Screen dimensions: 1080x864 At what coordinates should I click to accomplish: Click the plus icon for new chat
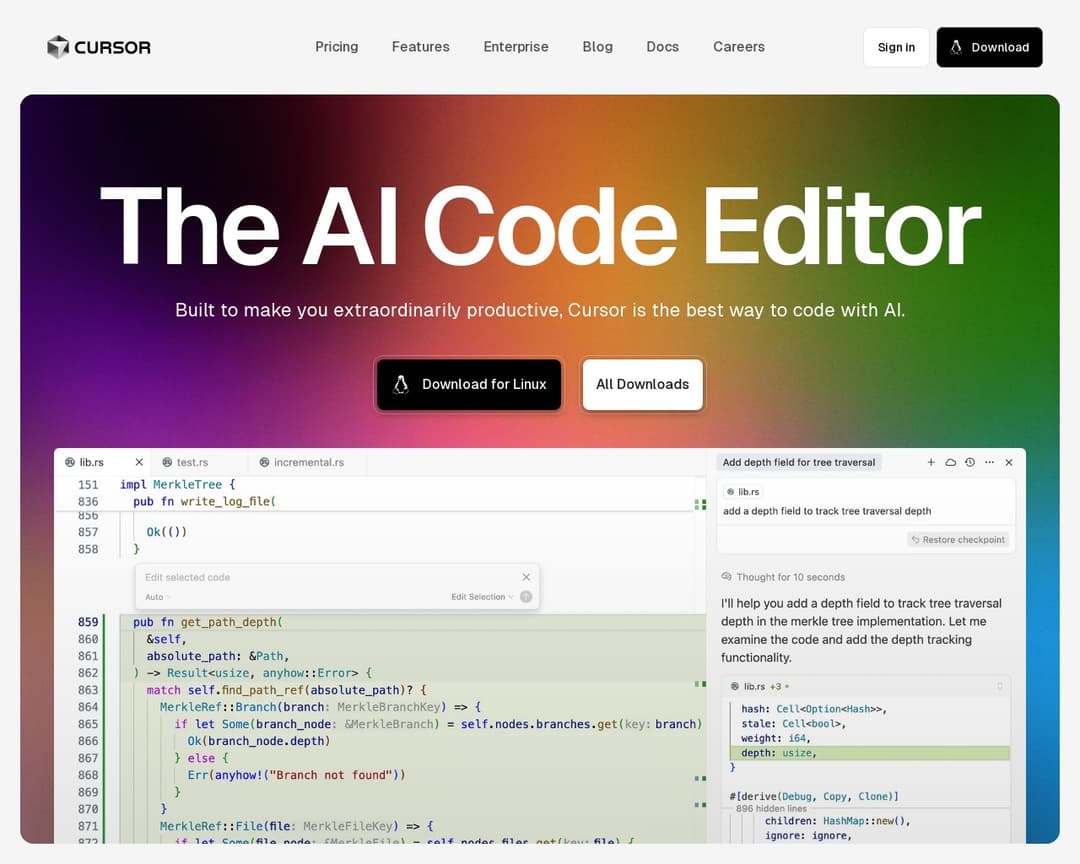[x=931, y=462]
